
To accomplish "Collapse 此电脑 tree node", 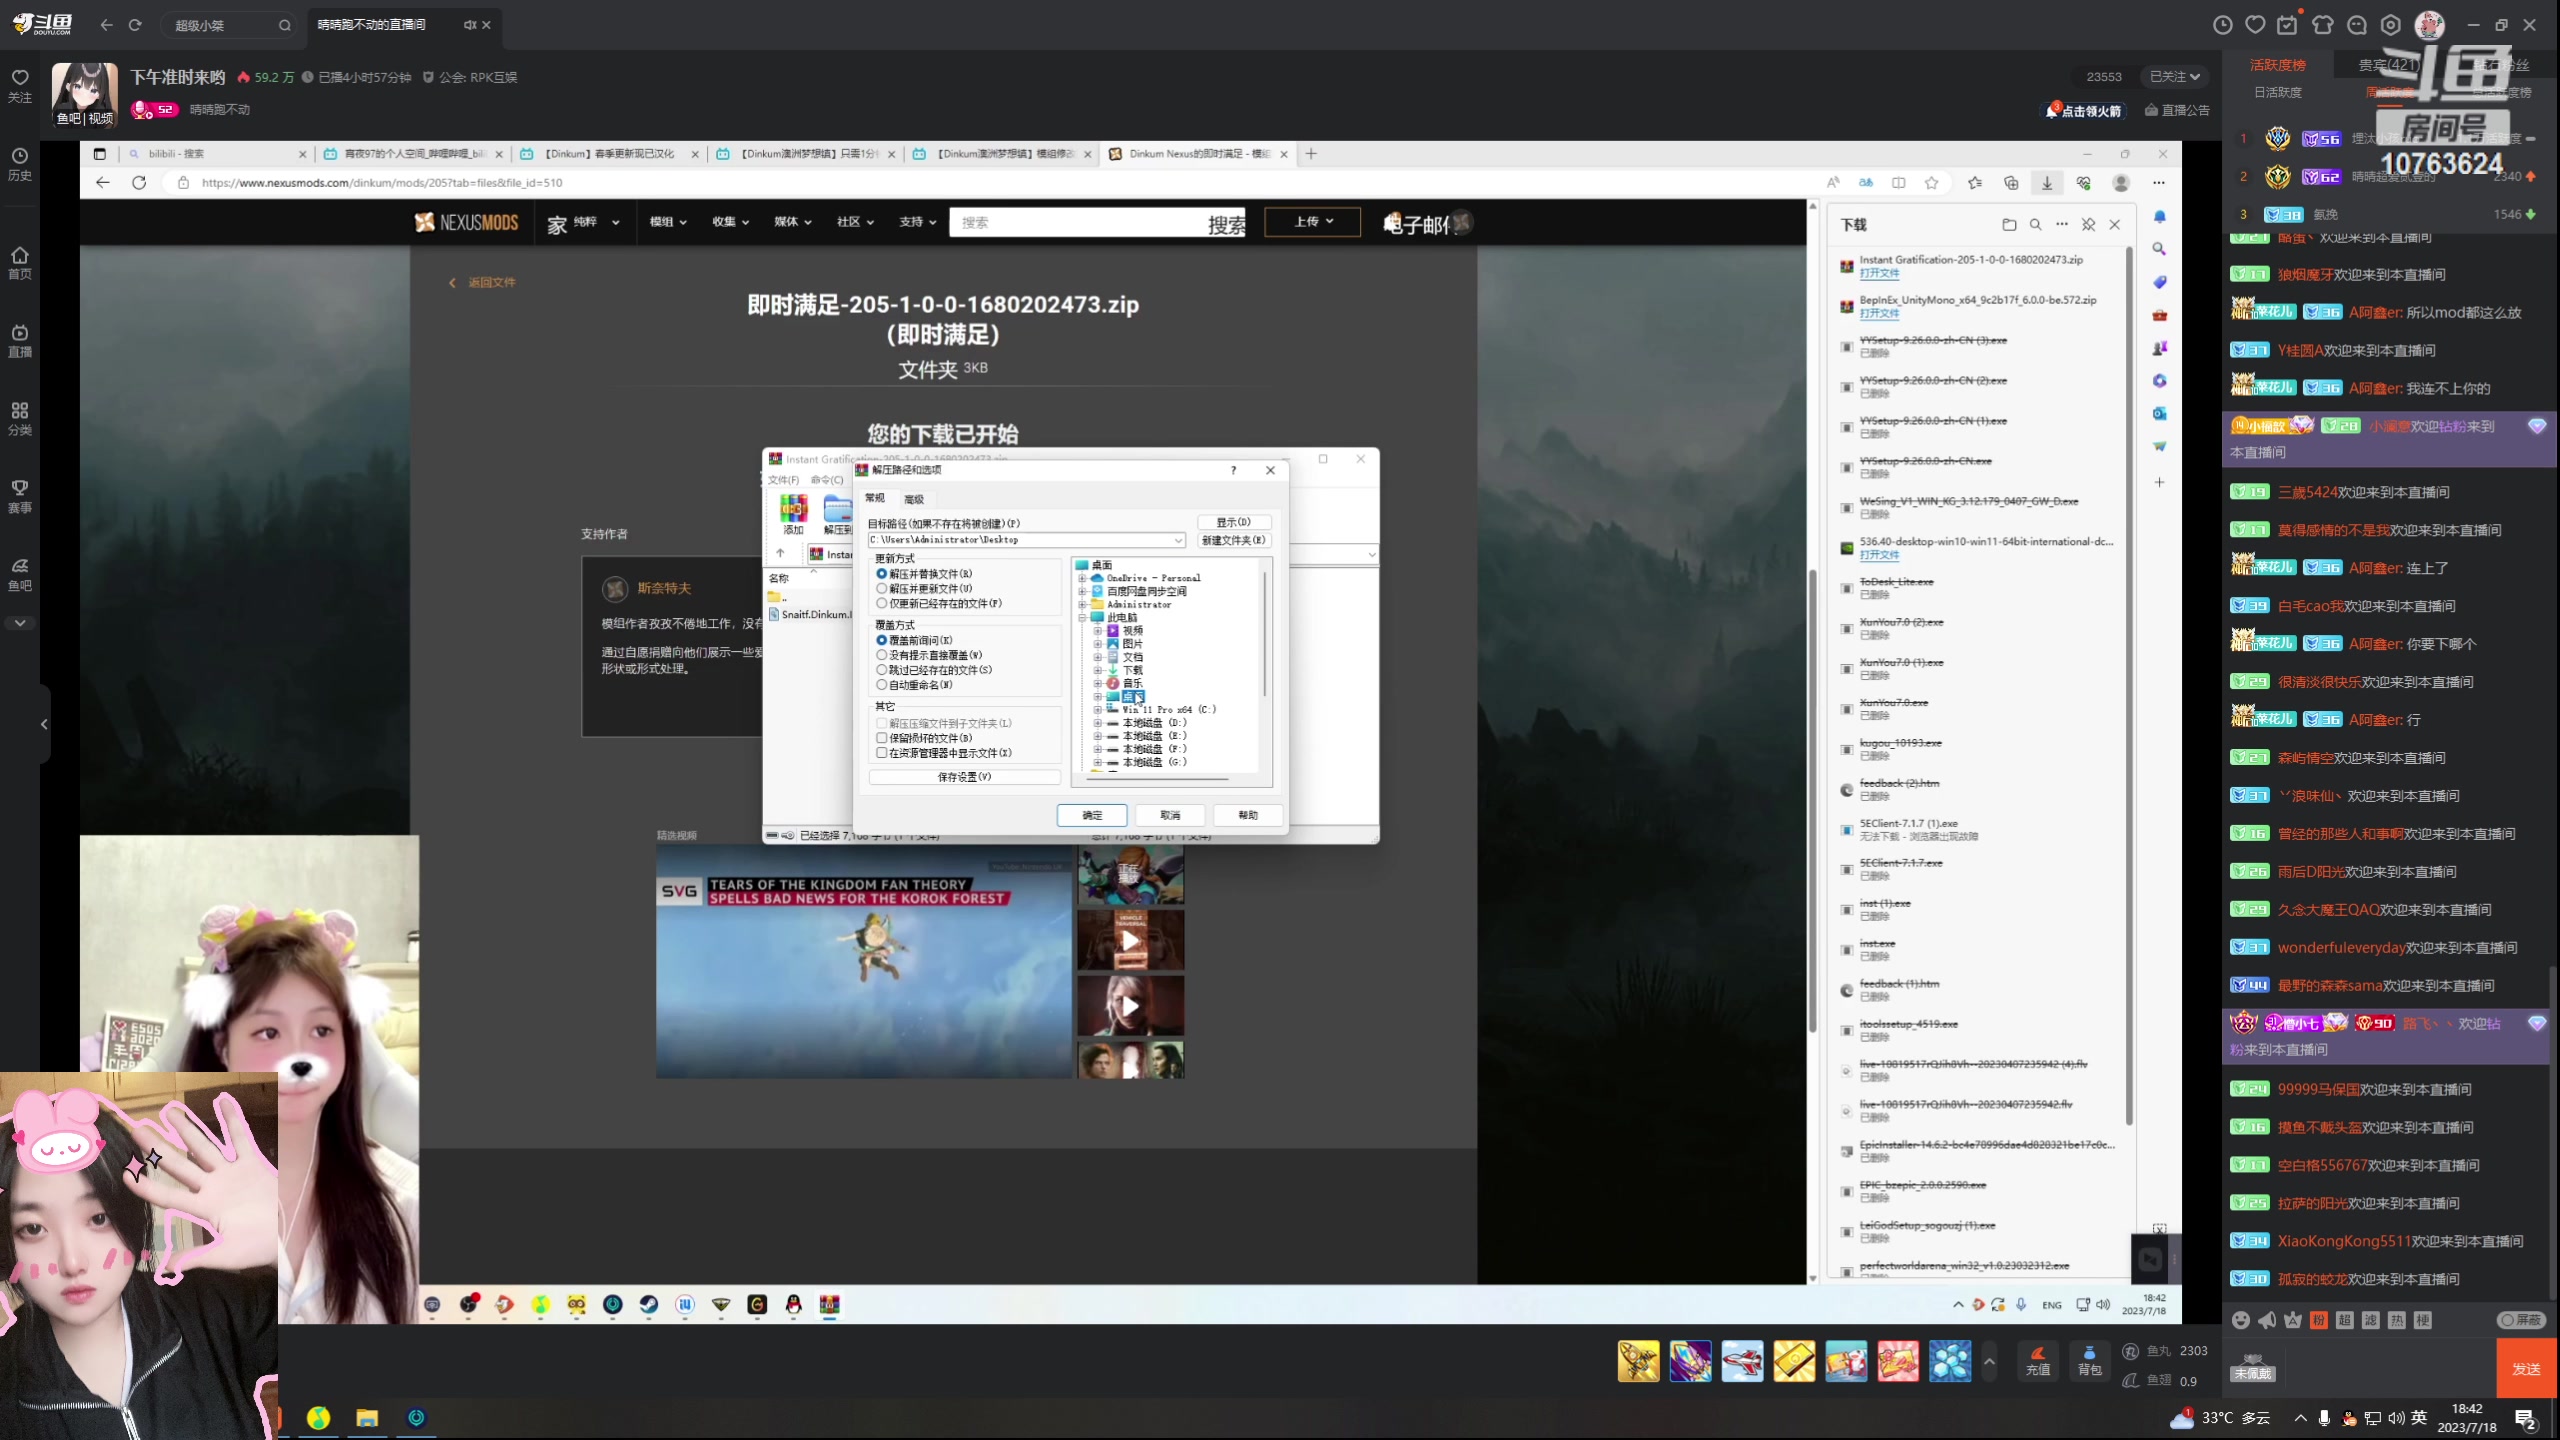I will 1082,618.
